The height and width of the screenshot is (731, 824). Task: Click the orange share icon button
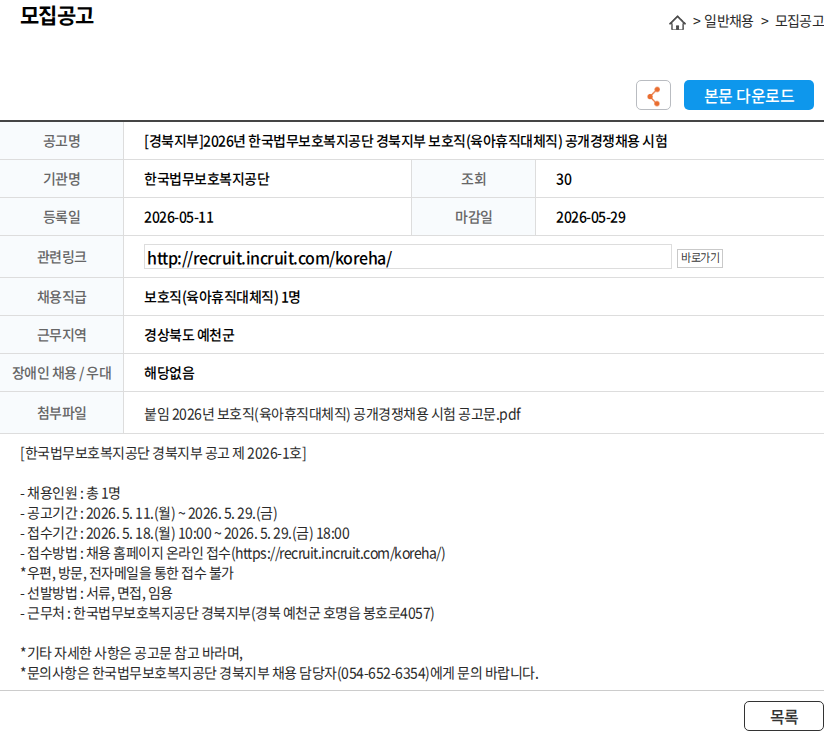653,95
